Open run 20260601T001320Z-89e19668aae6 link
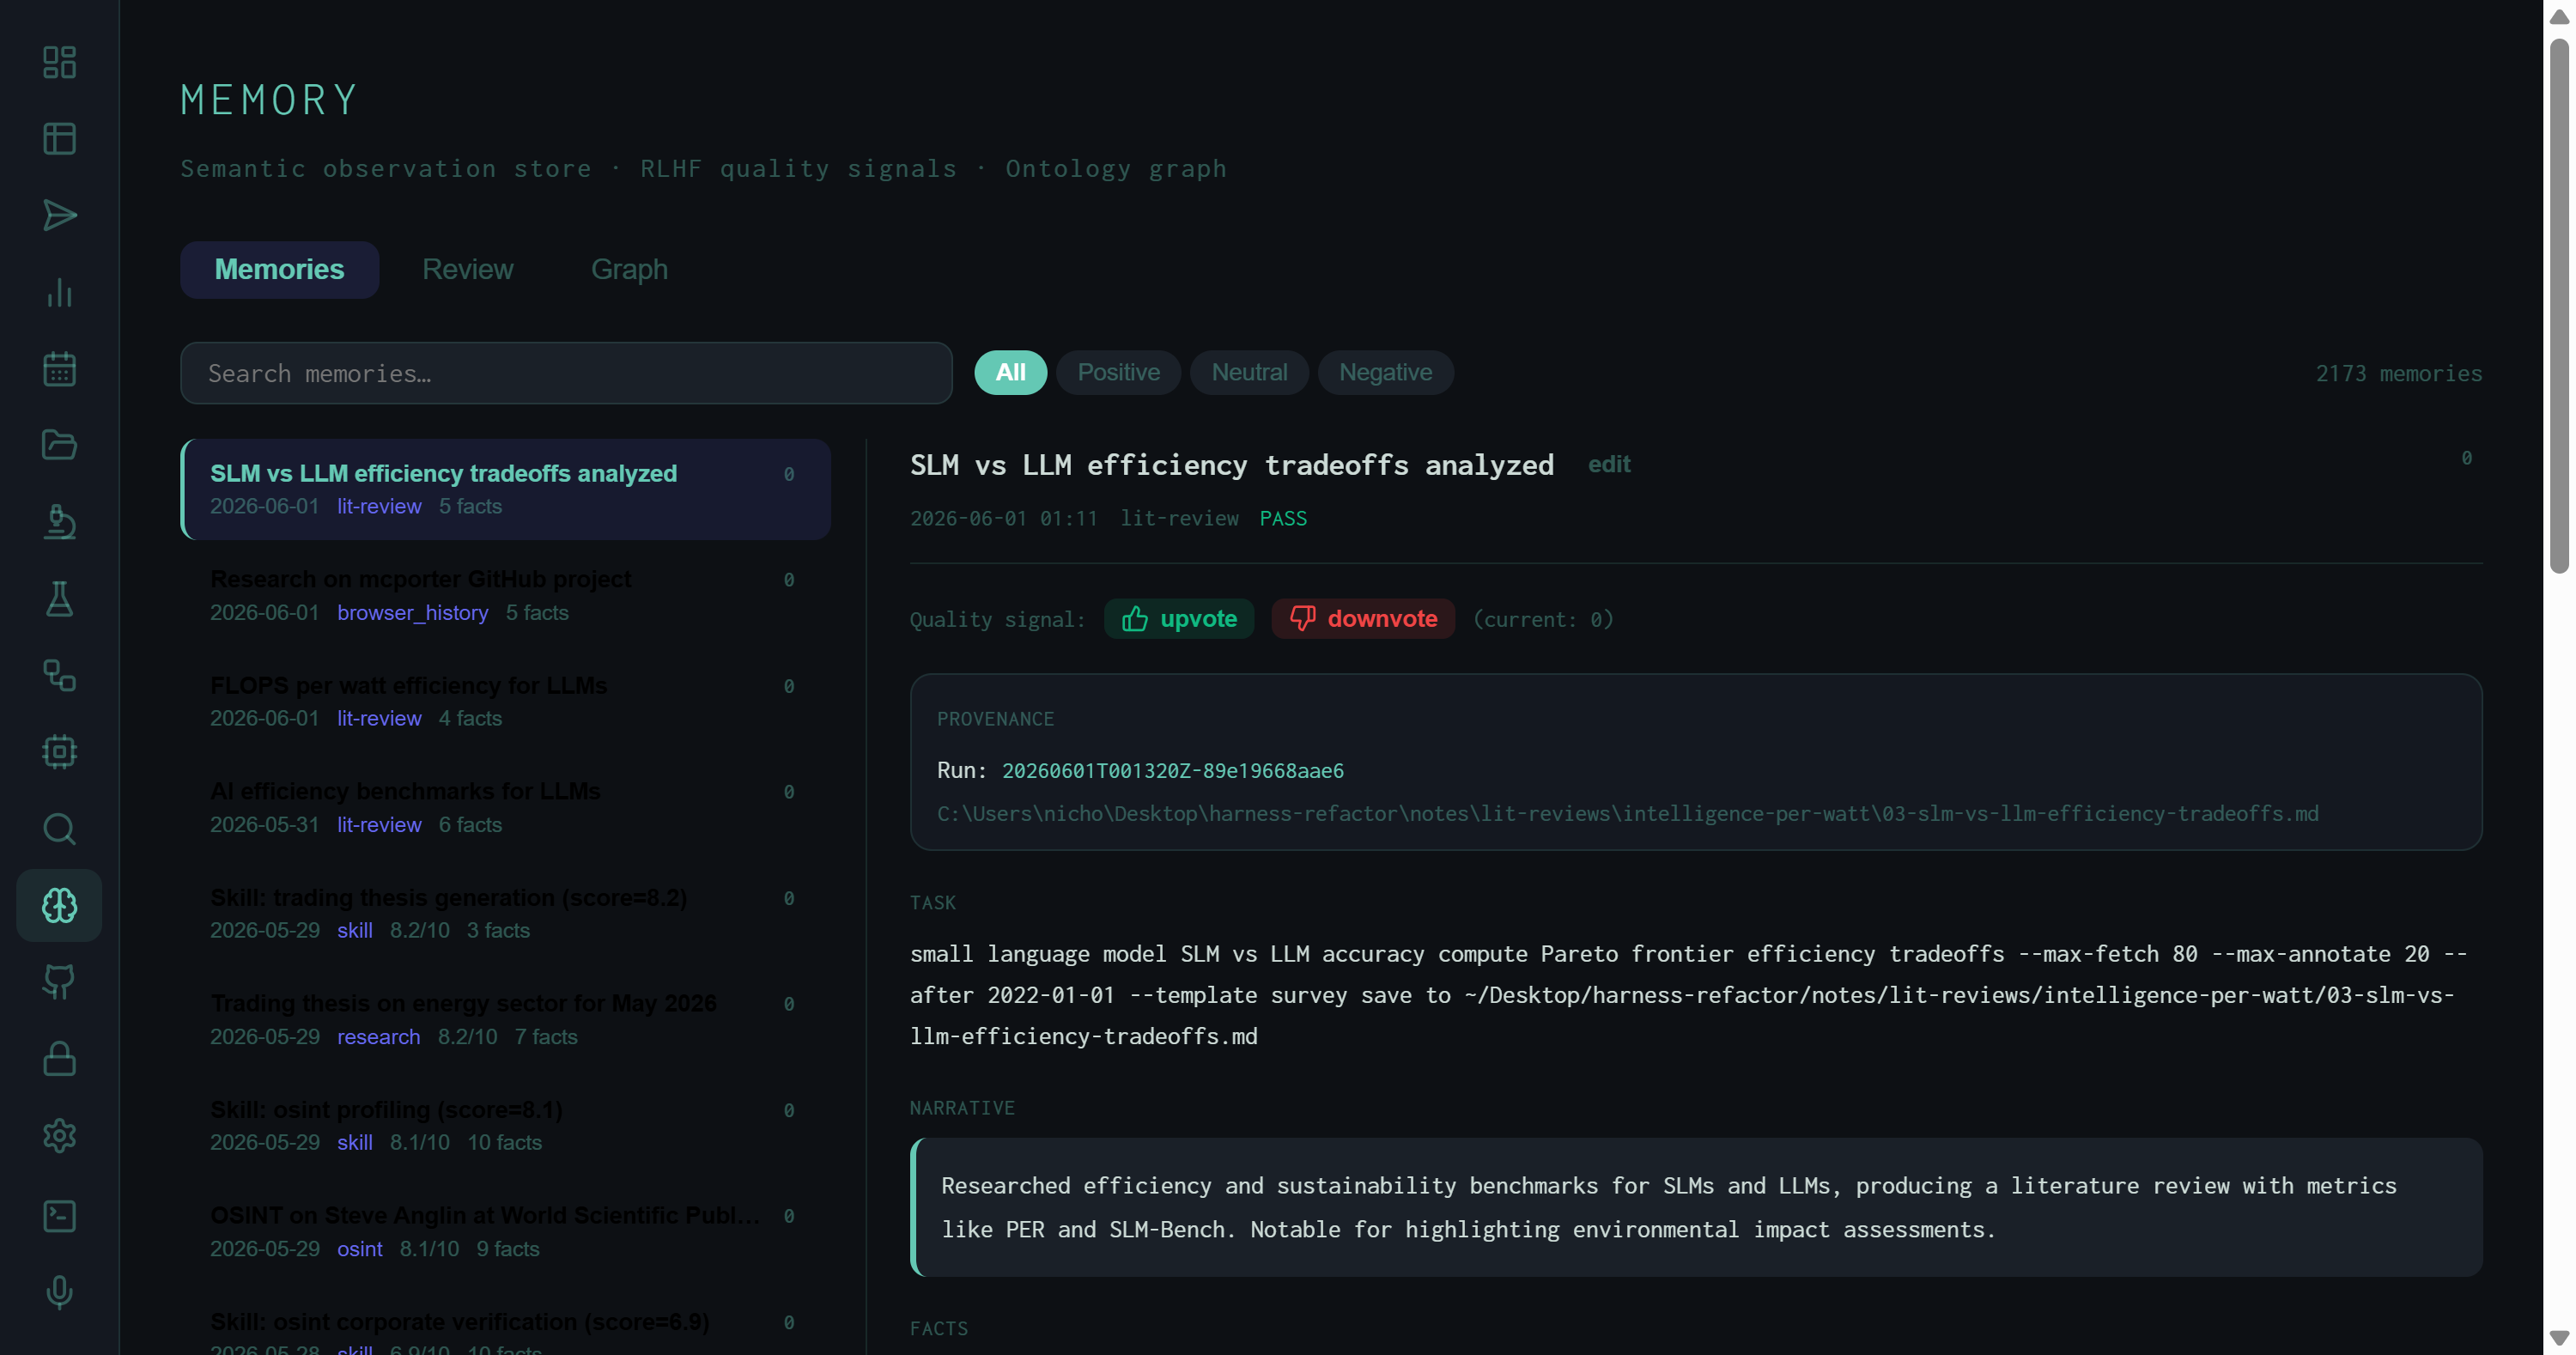 [x=1172, y=770]
